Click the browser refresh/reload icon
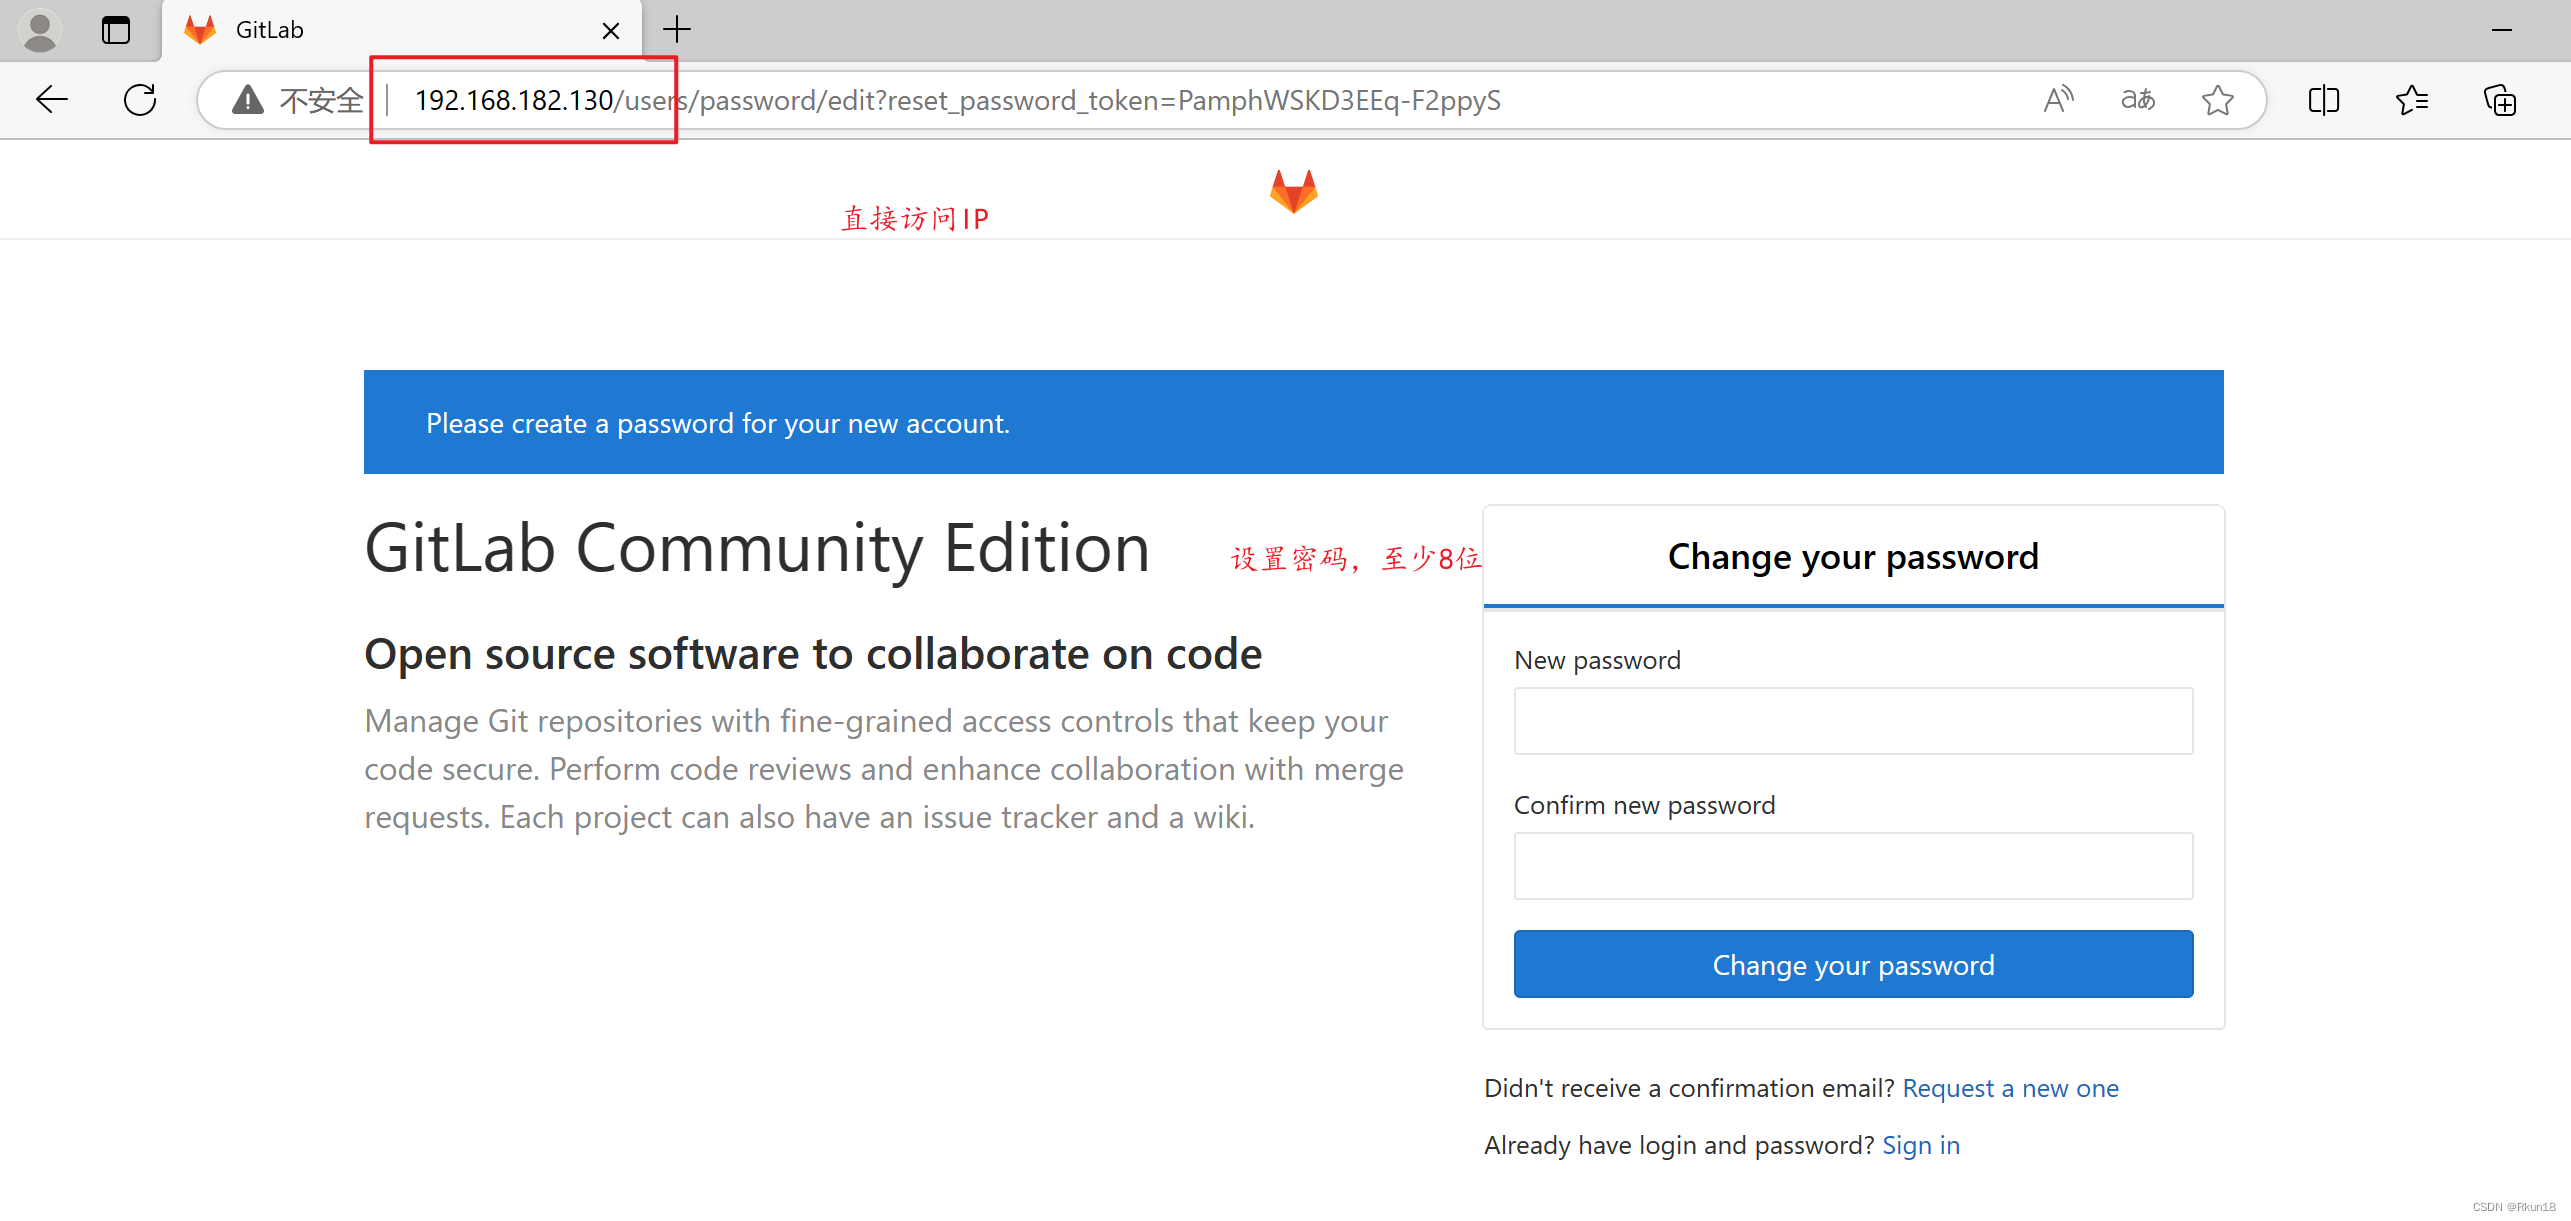Screen dimensions: 2571x1221 (x=141, y=100)
